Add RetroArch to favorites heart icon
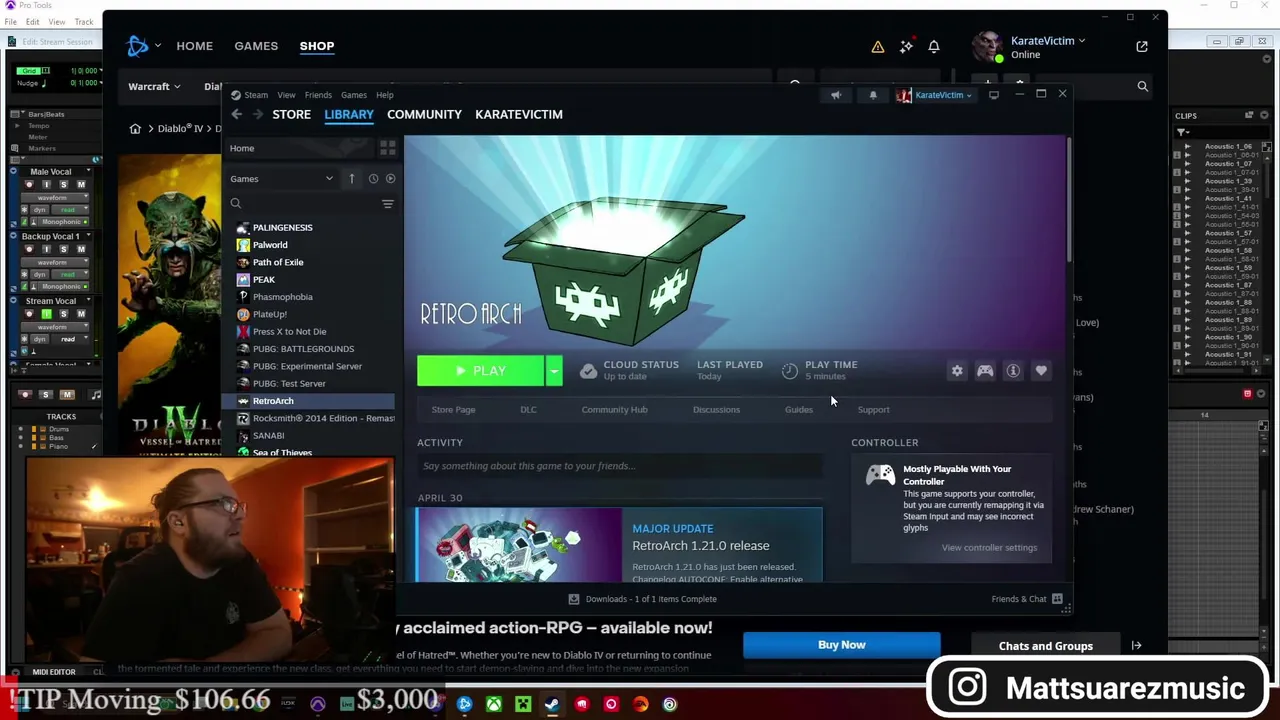The width and height of the screenshot is (1280, 720). click(x=1041, y=371)
